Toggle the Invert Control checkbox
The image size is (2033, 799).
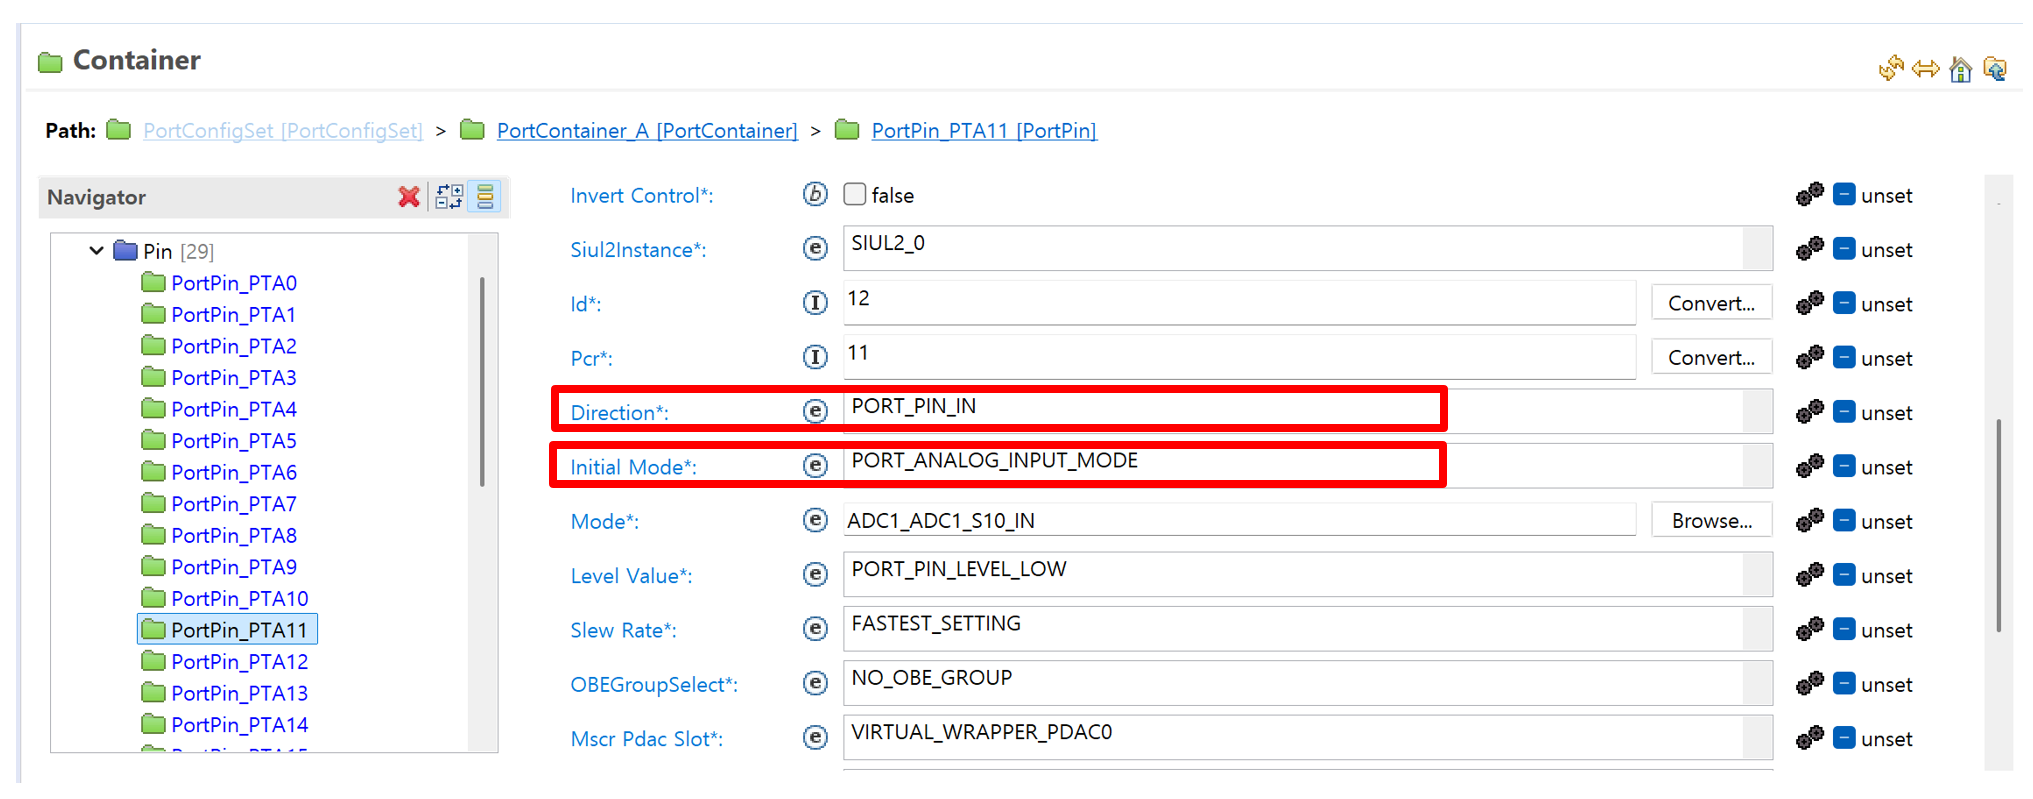tap(855, 195)
